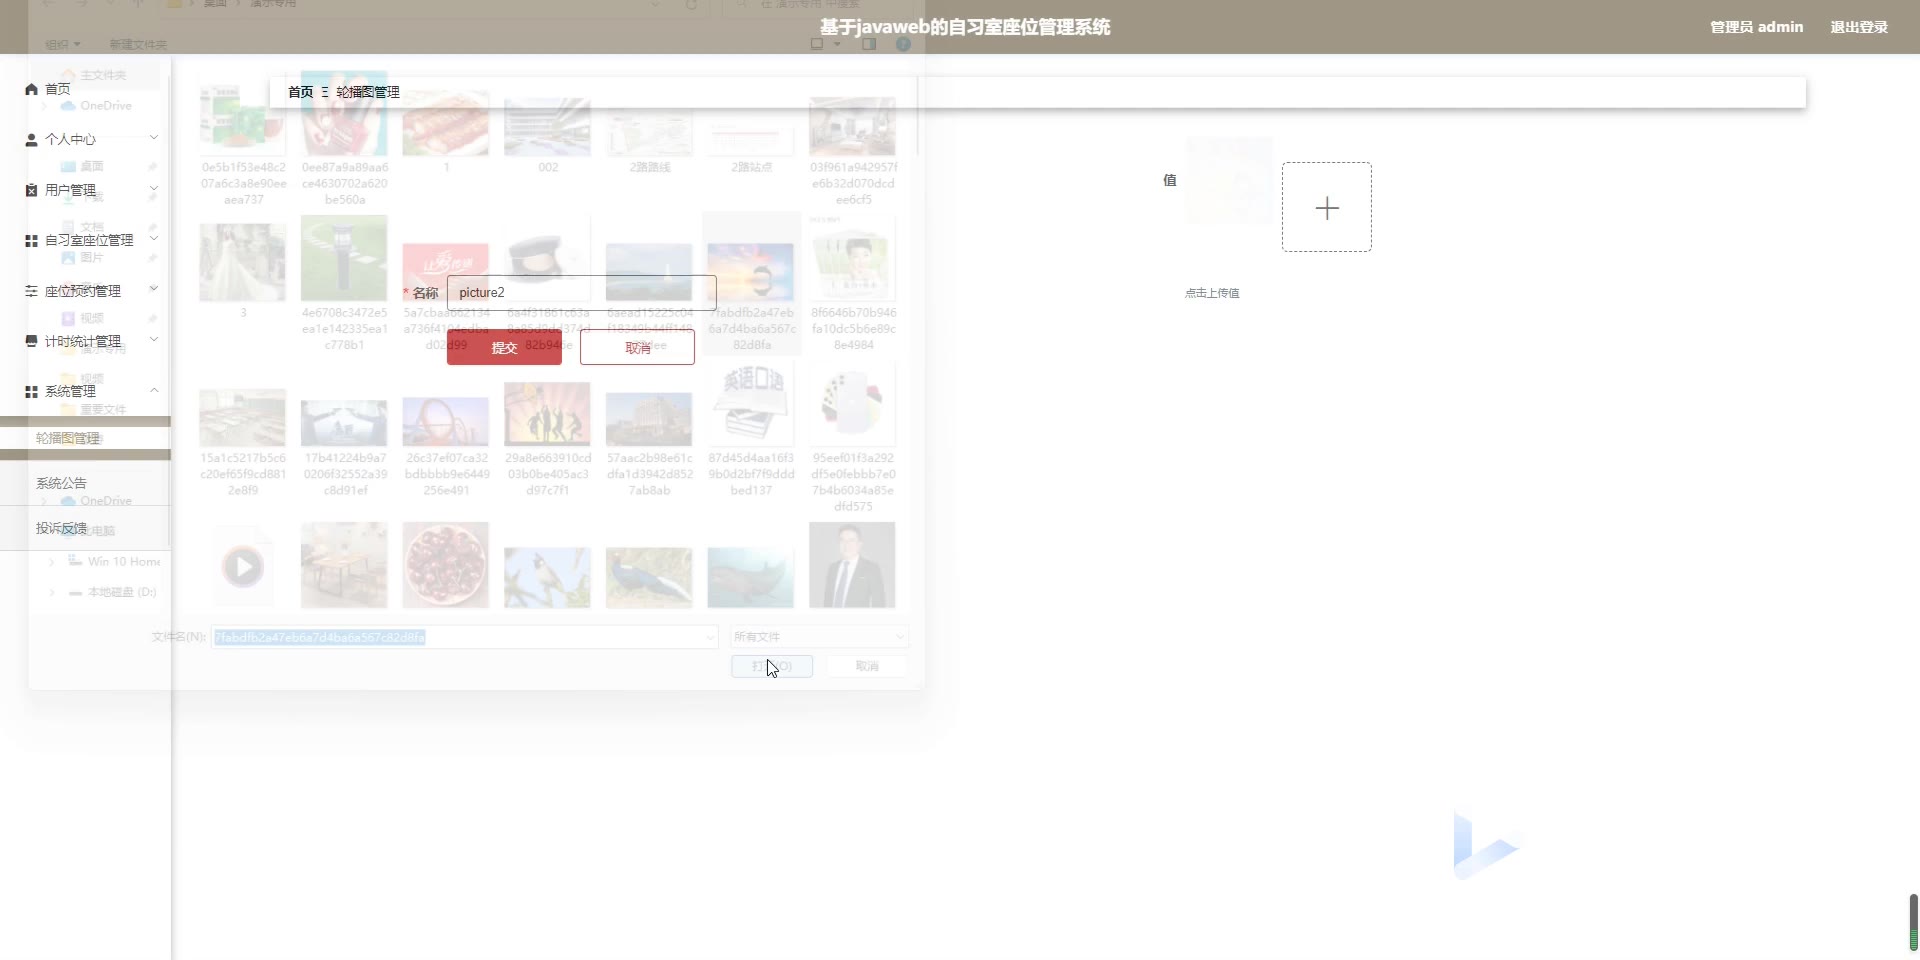Viewport: 1920px width, 960px height.
Task: Select 计时统计管理 in the sidebar
Action: pos(82,341)
